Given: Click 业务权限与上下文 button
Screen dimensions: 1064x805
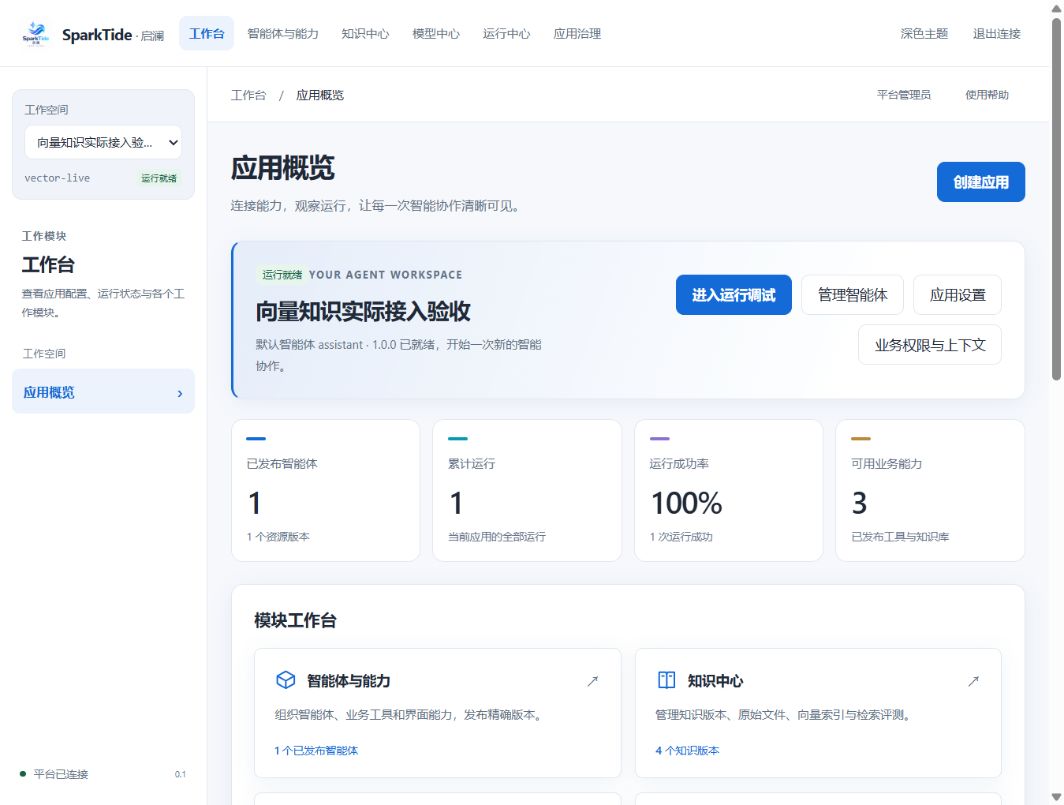Looking at the screenshot, I should (x=930, y=345).
